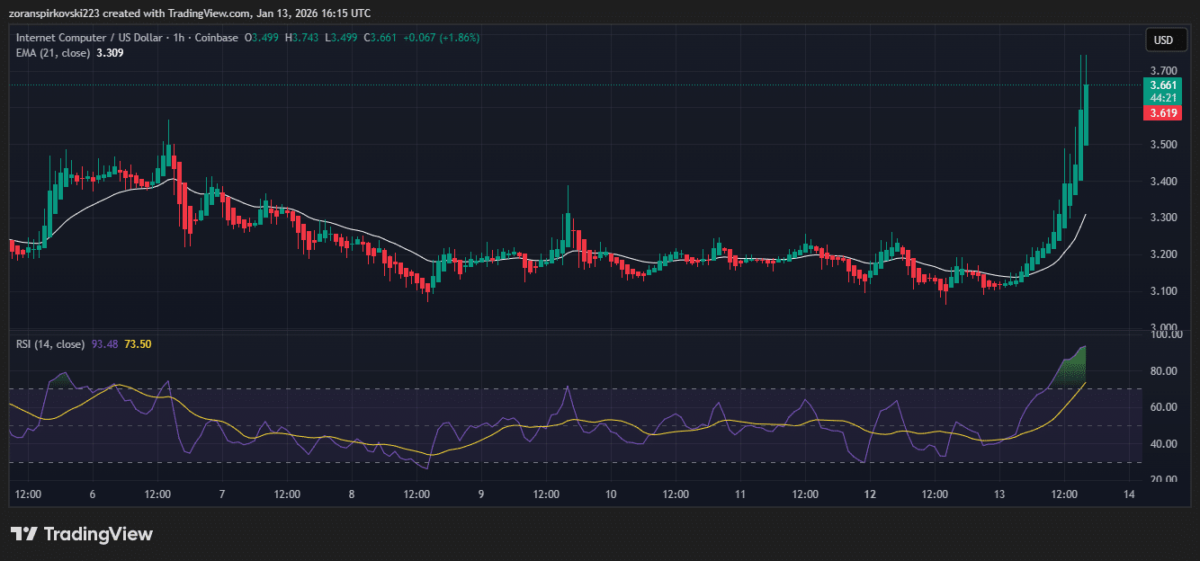Click the EMA value 3.309
The image size is (1200, 561).
coord(109,55)
